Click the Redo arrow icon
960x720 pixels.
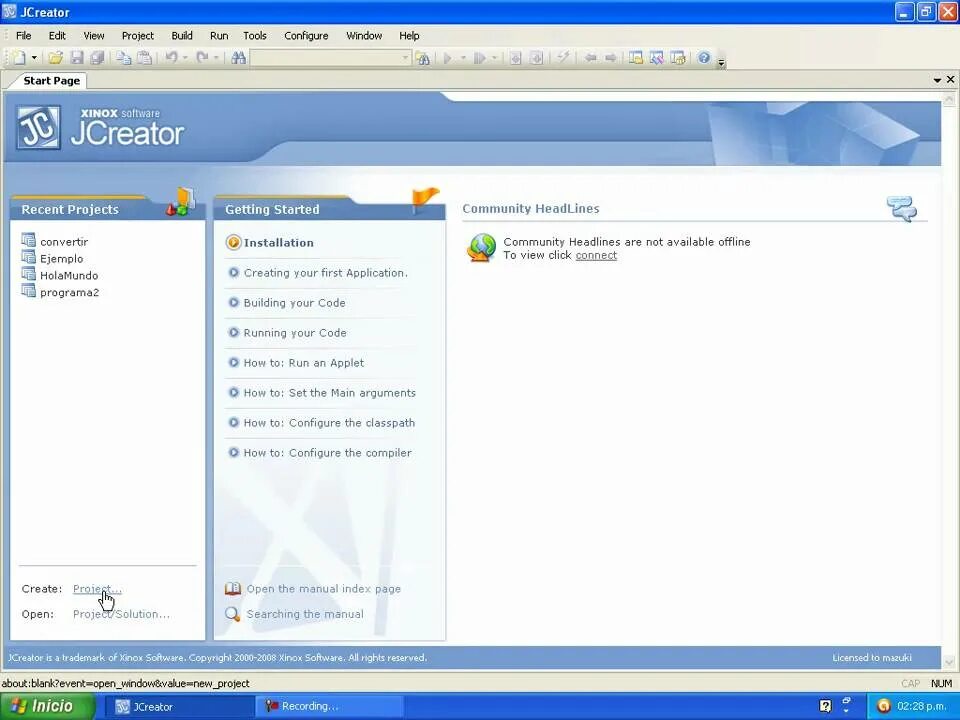pyautogui.click(x=202, y=58)
